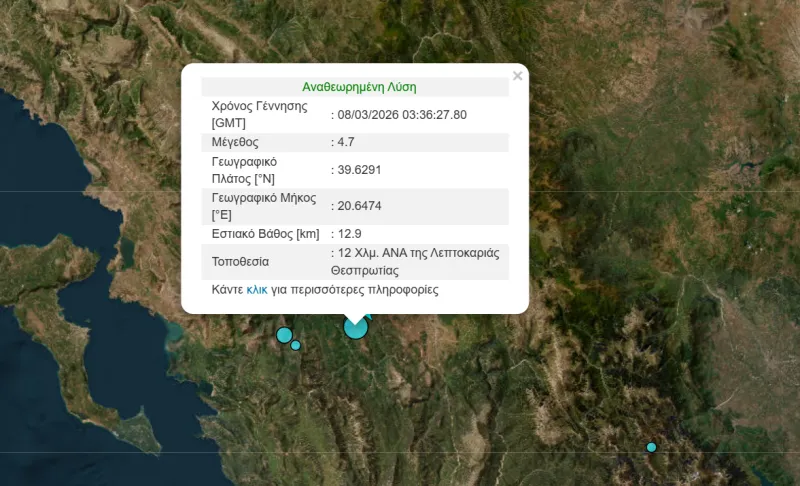Click the large earthquake marker beneath the popup
800x486 pixels.
tap(355, 328)
